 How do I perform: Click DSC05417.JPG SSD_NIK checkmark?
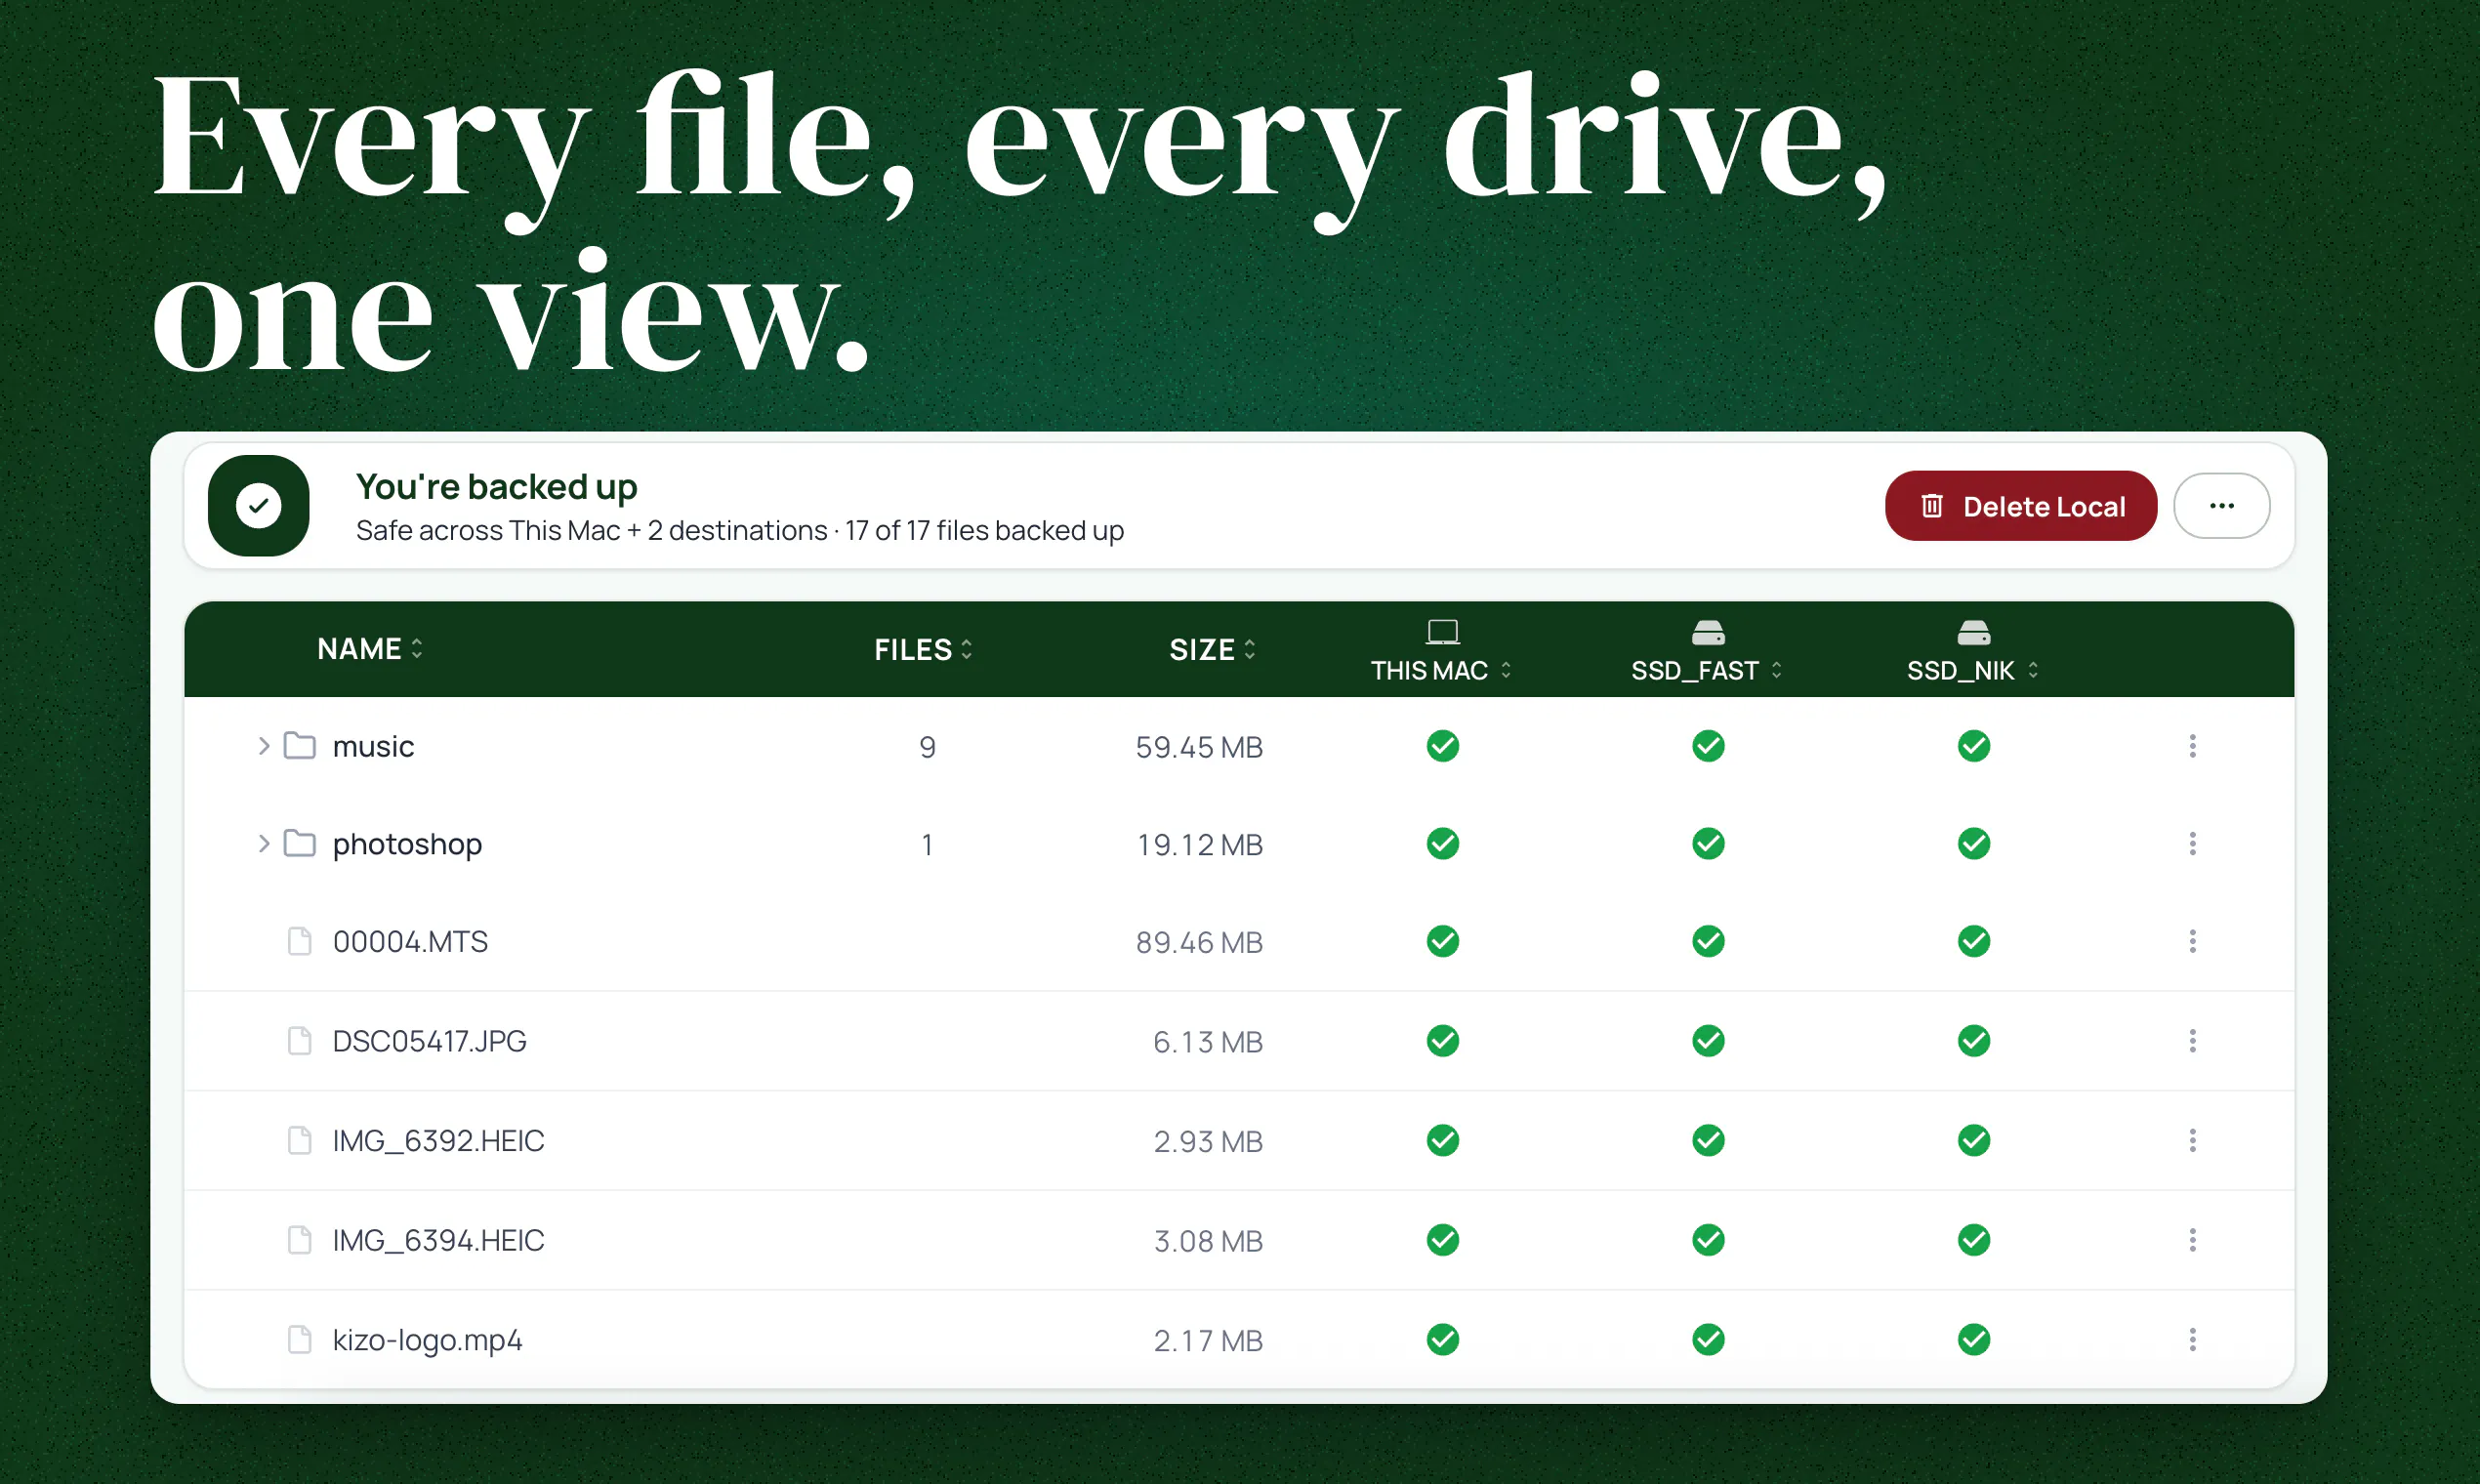click(1974, 1041)
